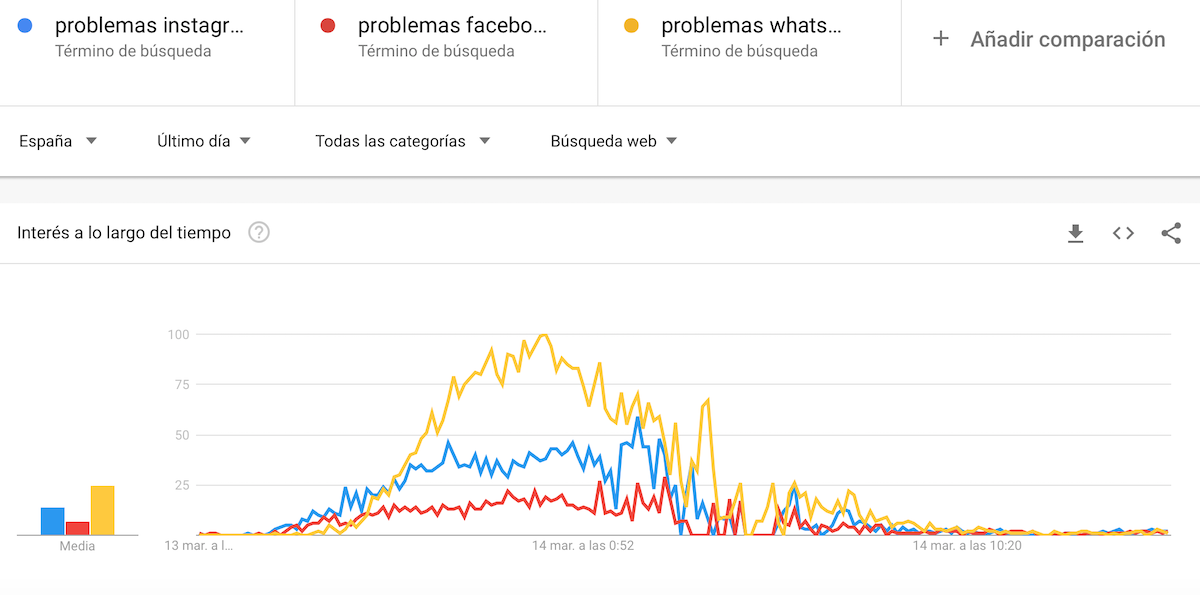Open the Todas las categorías dropdown
The image size is (1200, 595).
pos(403,141)
